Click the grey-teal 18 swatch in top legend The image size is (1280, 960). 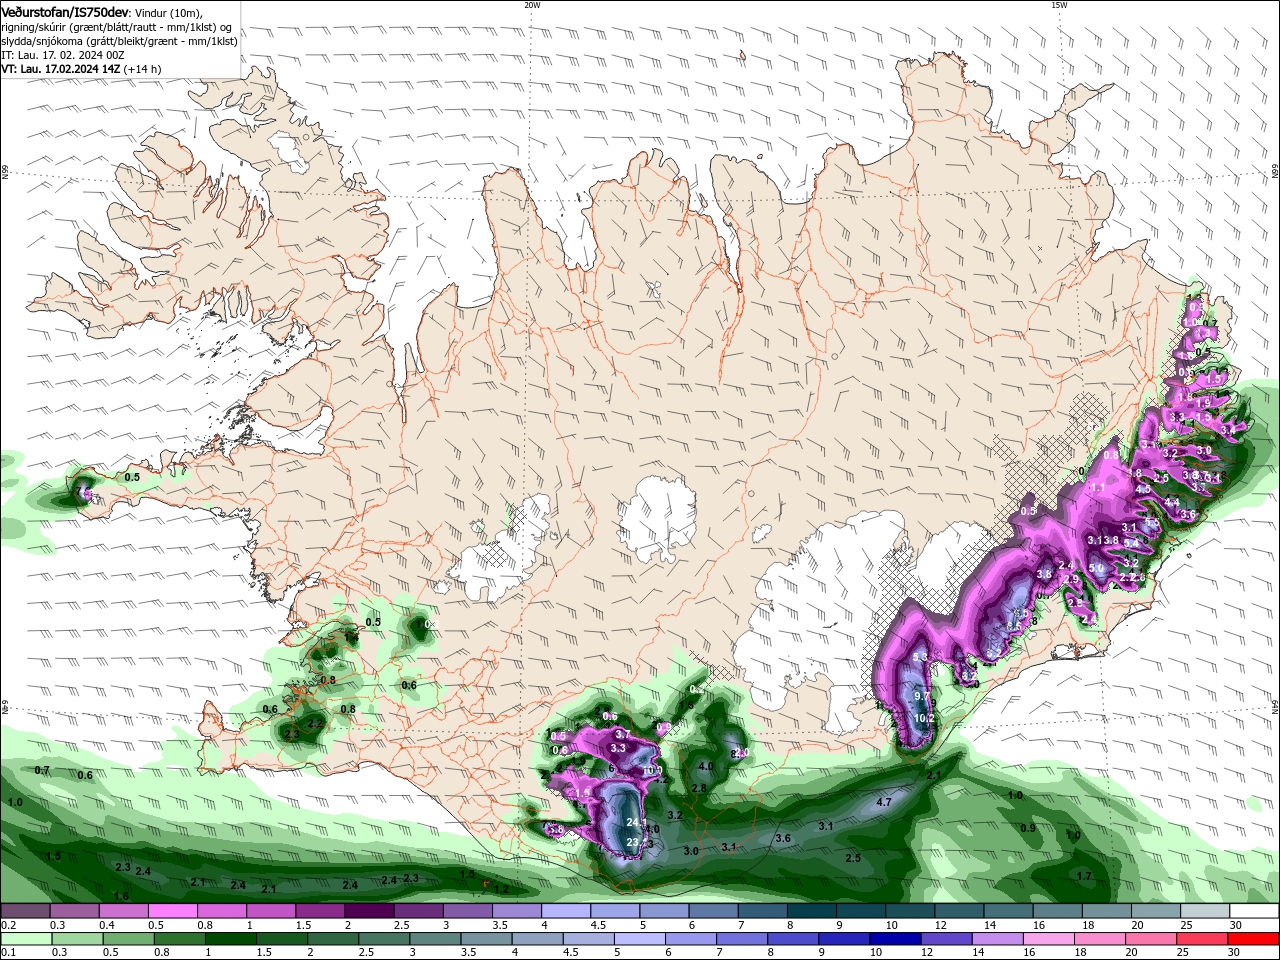(1107, 911)
